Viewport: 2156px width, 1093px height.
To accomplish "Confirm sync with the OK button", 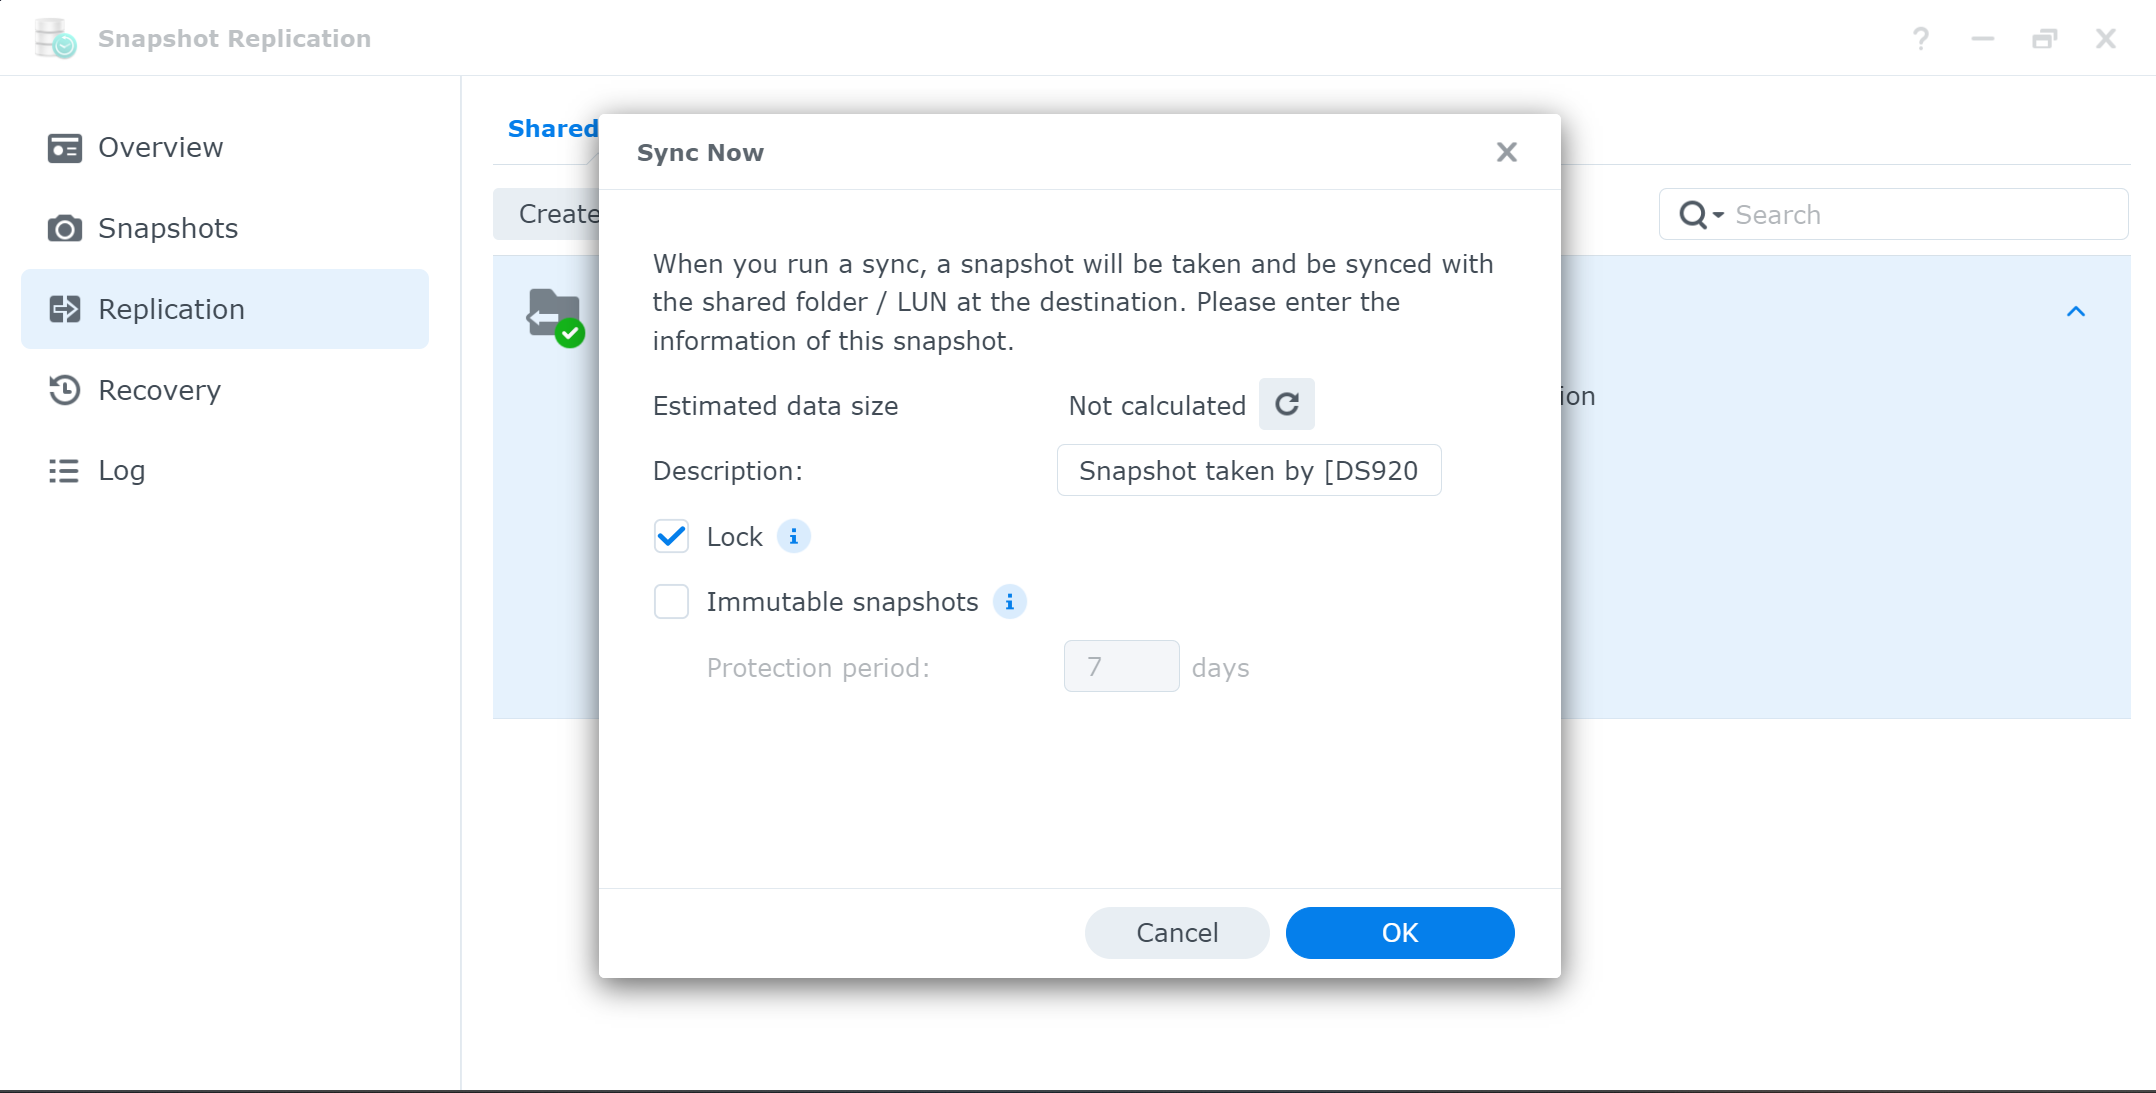I will click(x=1400, y=933).
